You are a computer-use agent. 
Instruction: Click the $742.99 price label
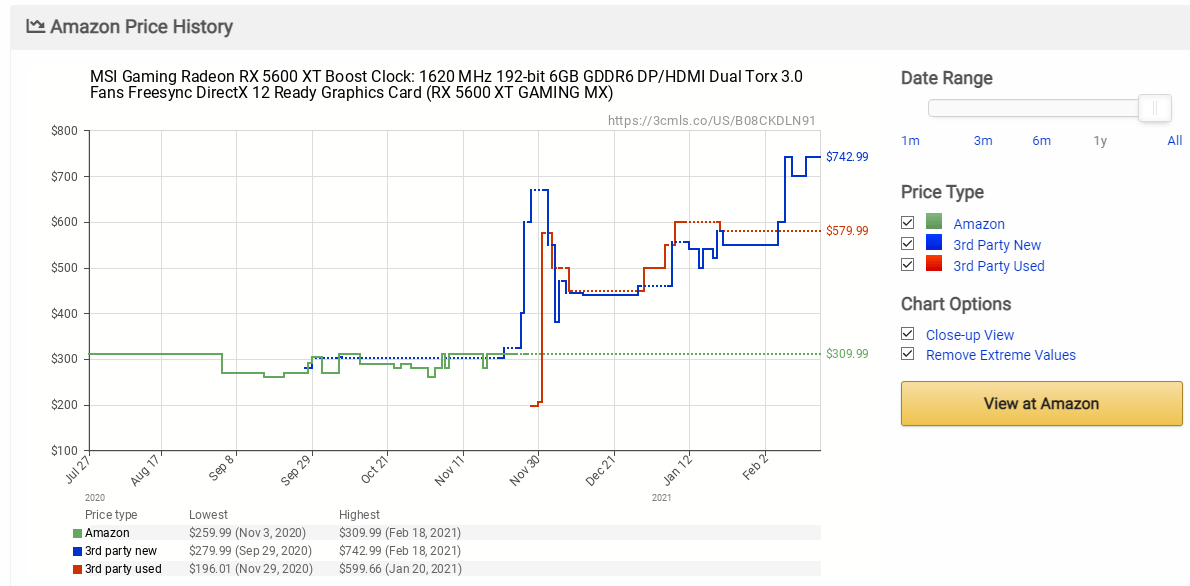tap(847, 156)
